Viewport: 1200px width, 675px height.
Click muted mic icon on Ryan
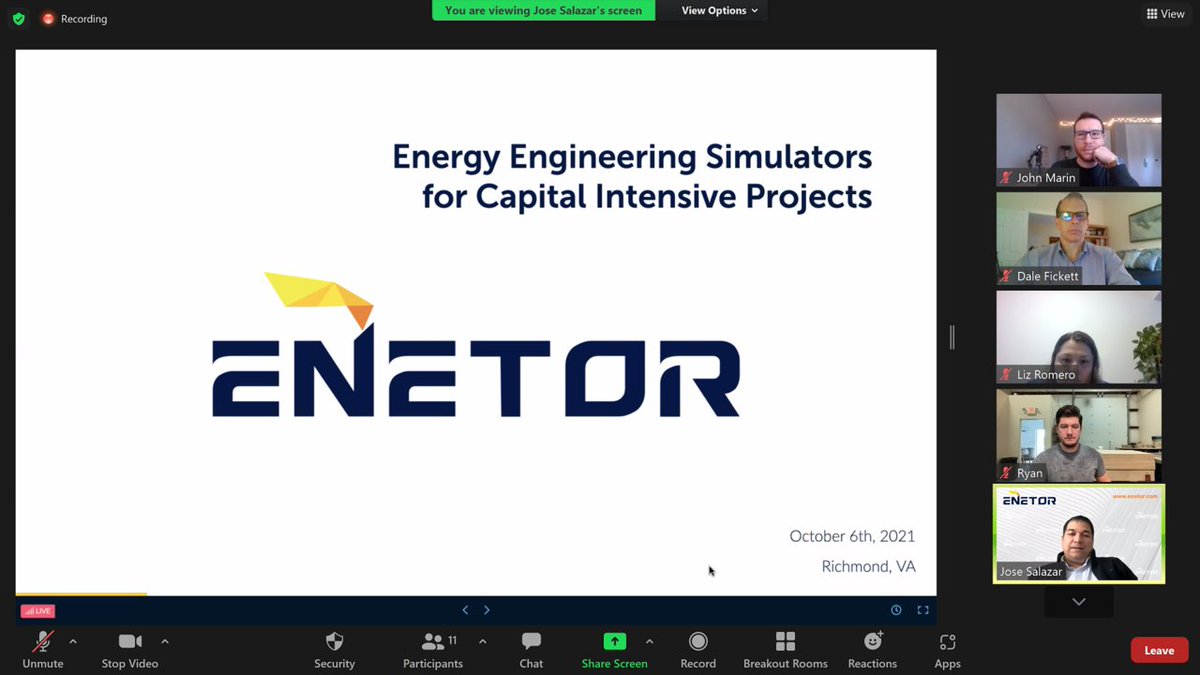(1006, 473)
